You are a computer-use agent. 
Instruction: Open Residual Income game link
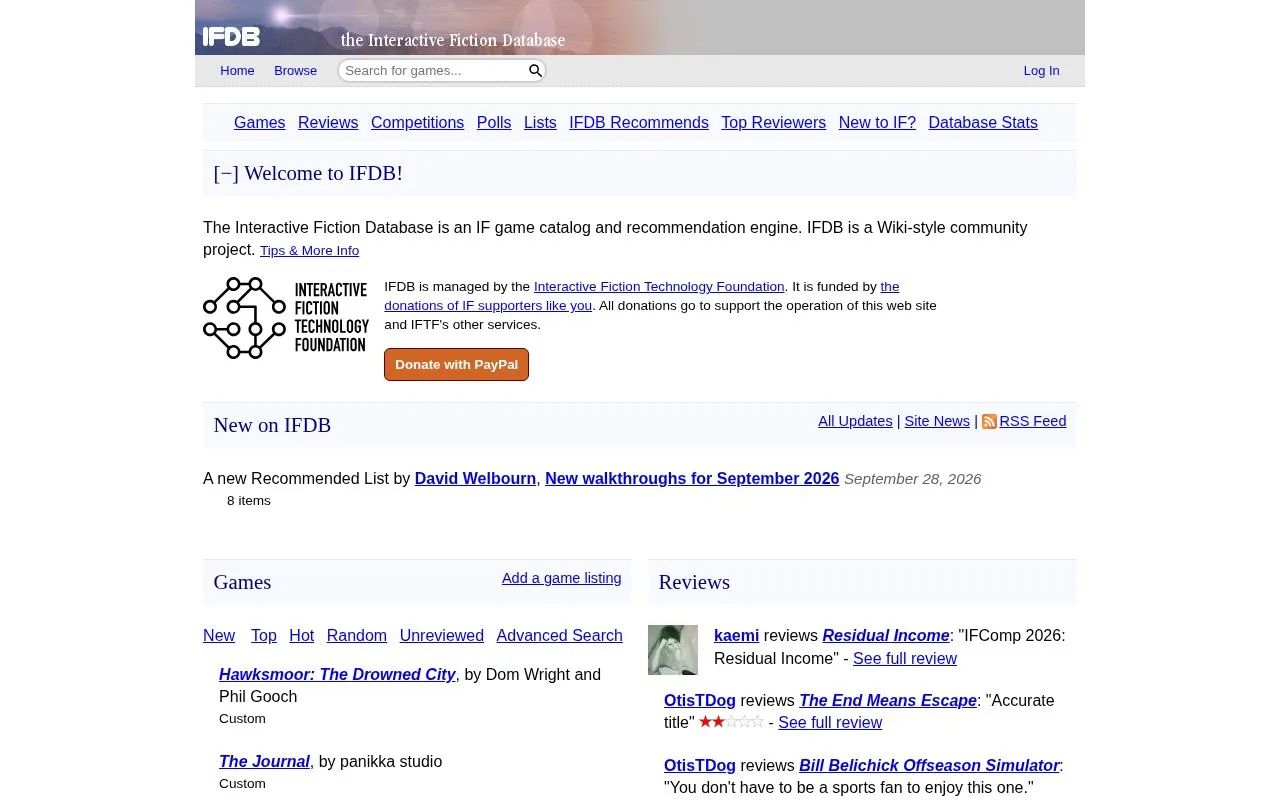point(886,635)
